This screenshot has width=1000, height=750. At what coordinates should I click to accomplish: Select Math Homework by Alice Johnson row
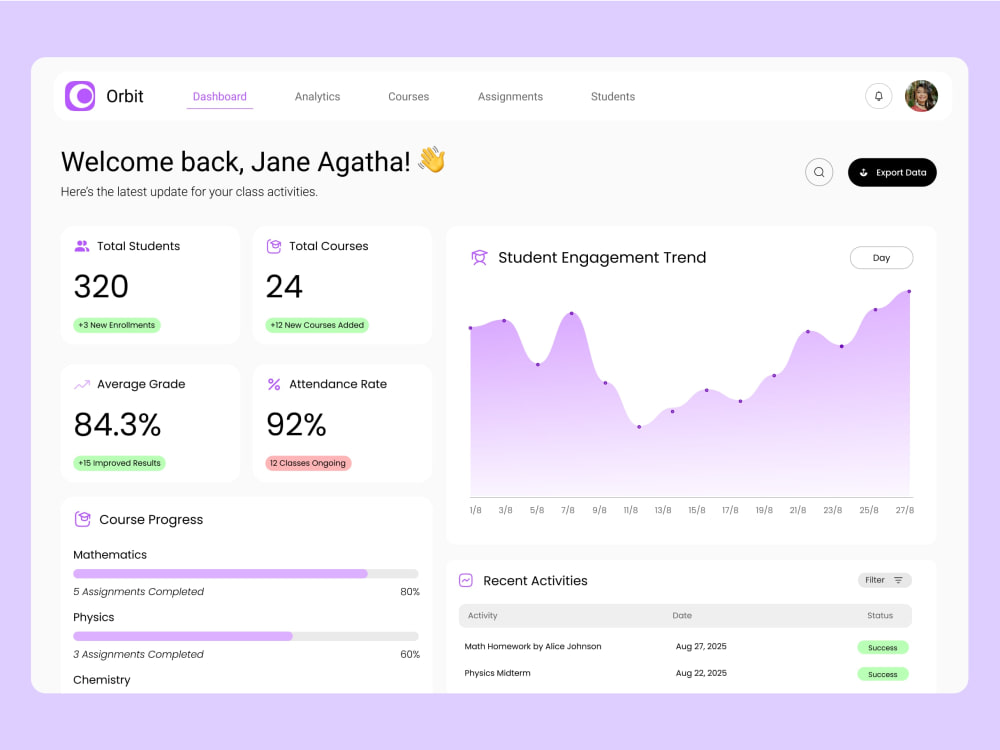point(685,647)
